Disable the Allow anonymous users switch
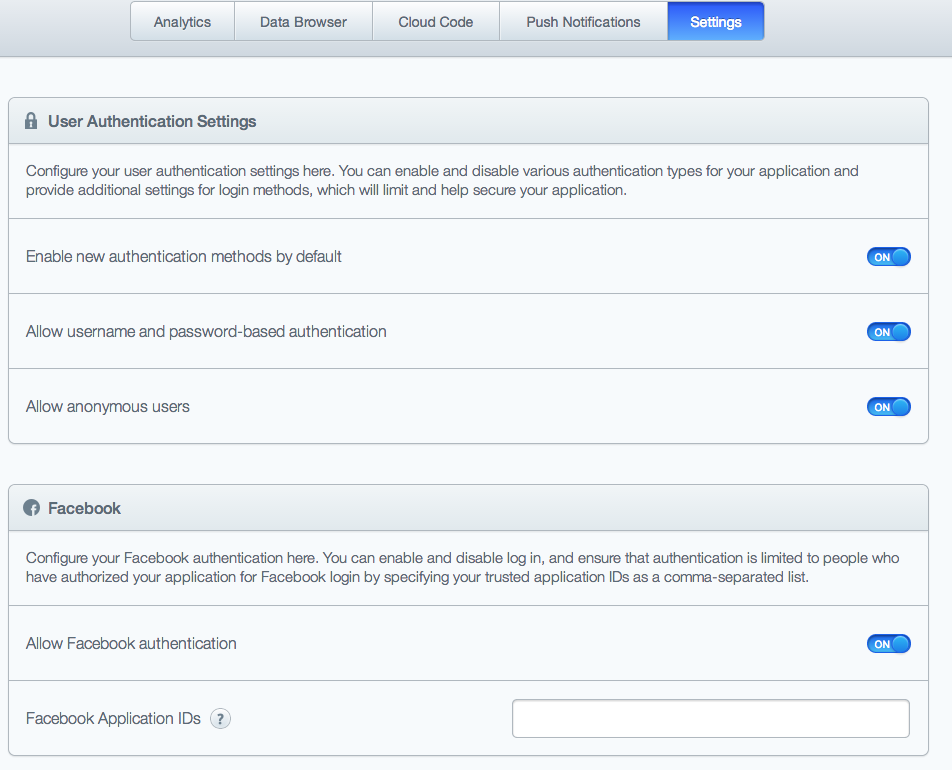Image resolution: width=952 pixels, height=770 pixels. tap(888, 407)
